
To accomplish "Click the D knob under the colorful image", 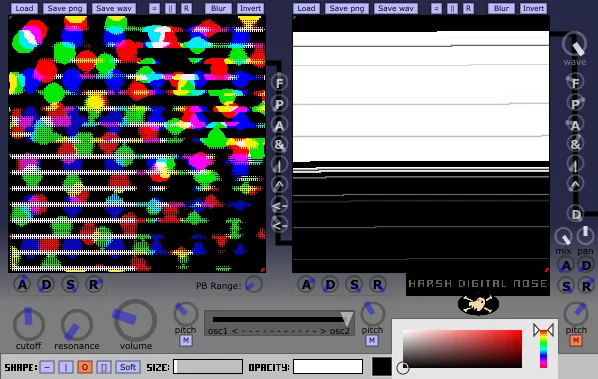I will click(46, 284).
